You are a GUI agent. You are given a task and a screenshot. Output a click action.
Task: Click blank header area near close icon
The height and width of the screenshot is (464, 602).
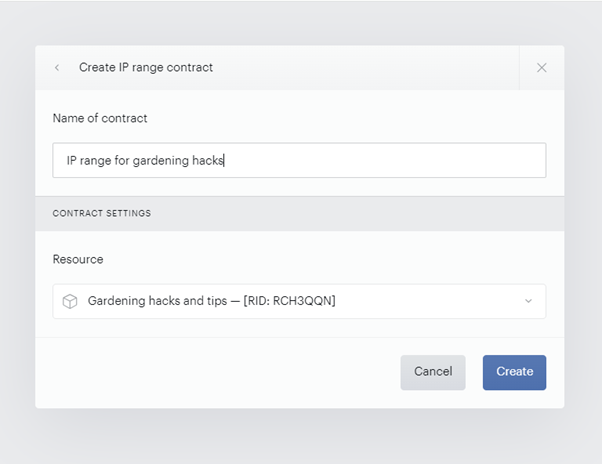(365, 68)
